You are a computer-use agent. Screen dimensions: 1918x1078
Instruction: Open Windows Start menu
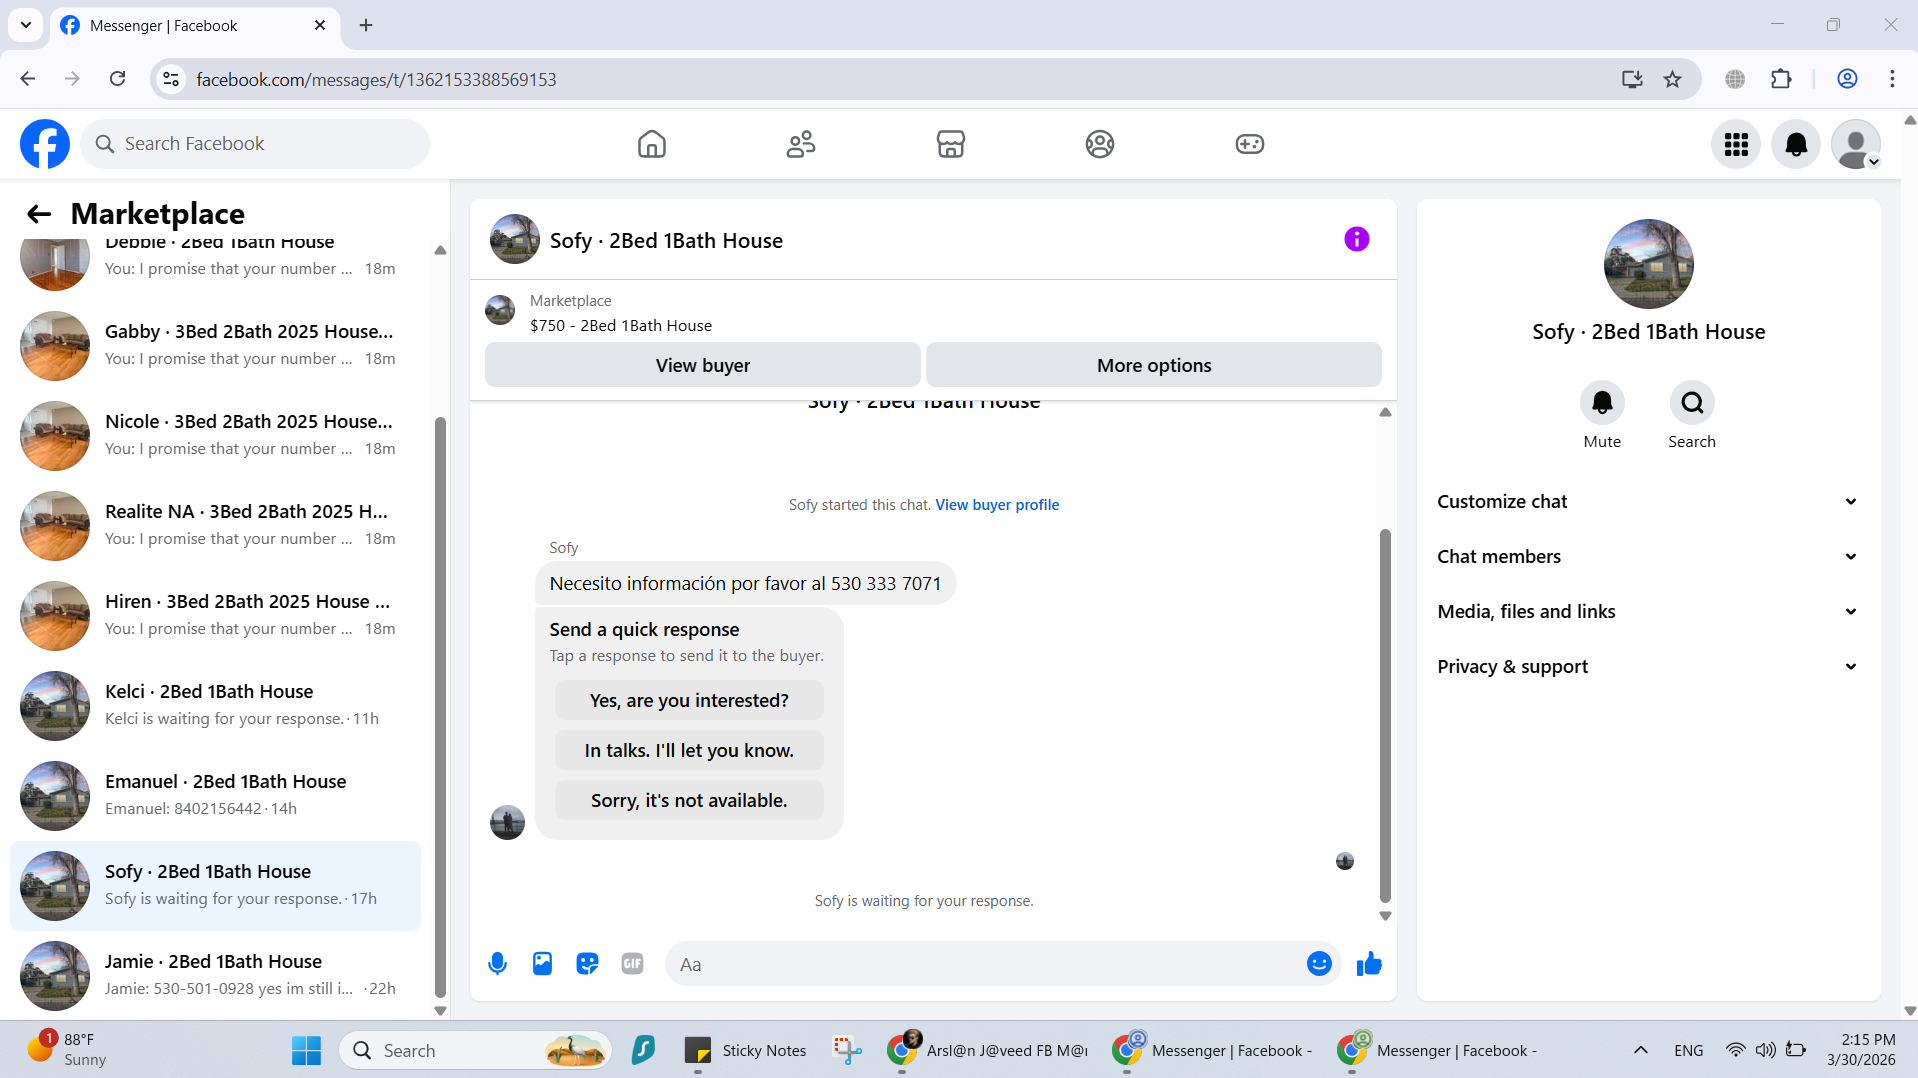click(306, 1050)
